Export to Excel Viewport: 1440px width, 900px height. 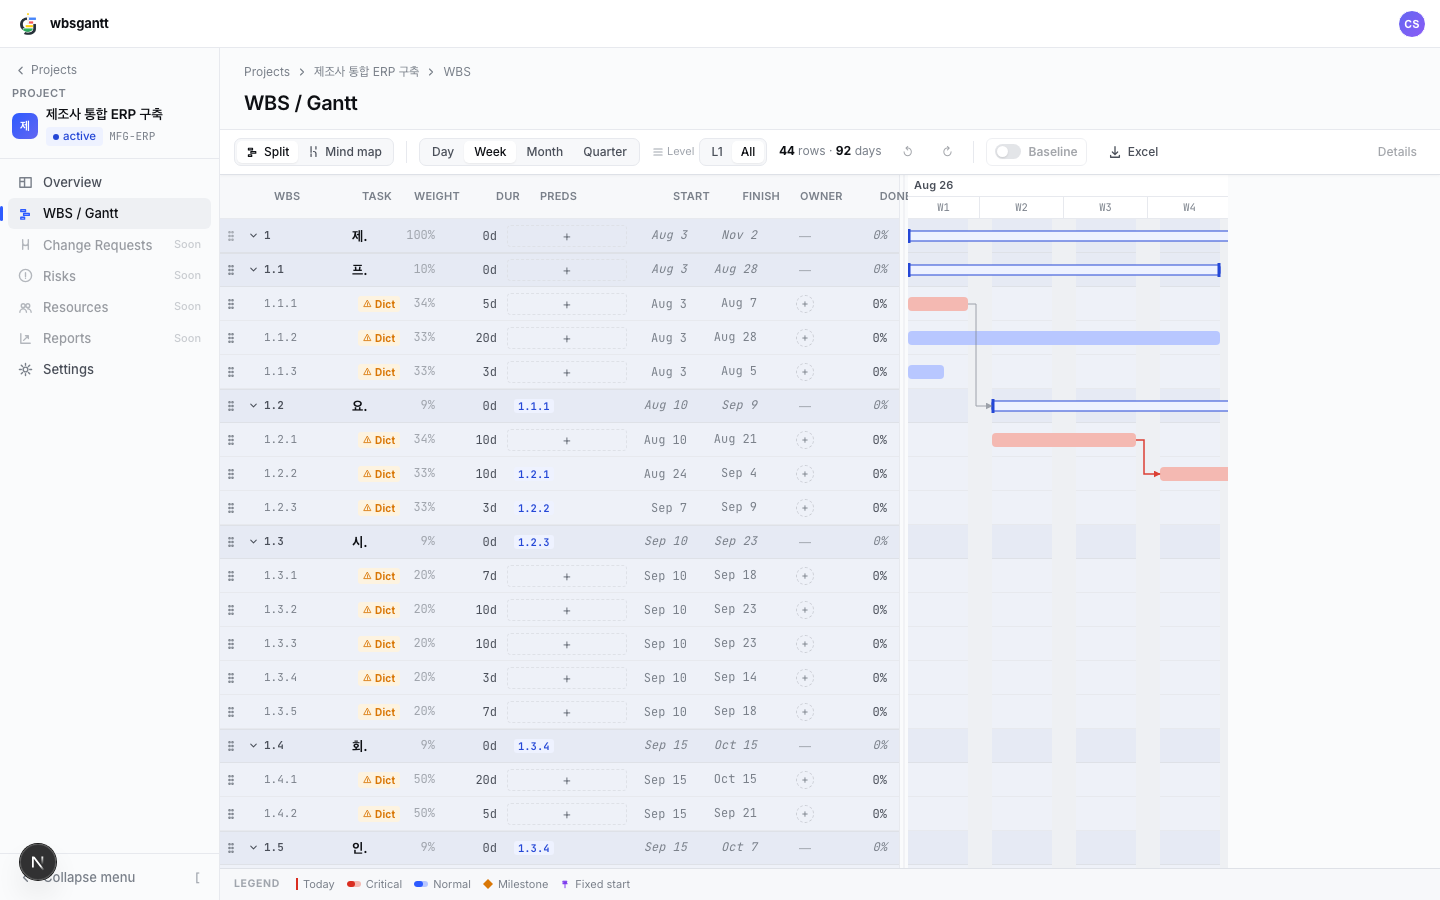pyautogui.click(x=1134, y=152)
